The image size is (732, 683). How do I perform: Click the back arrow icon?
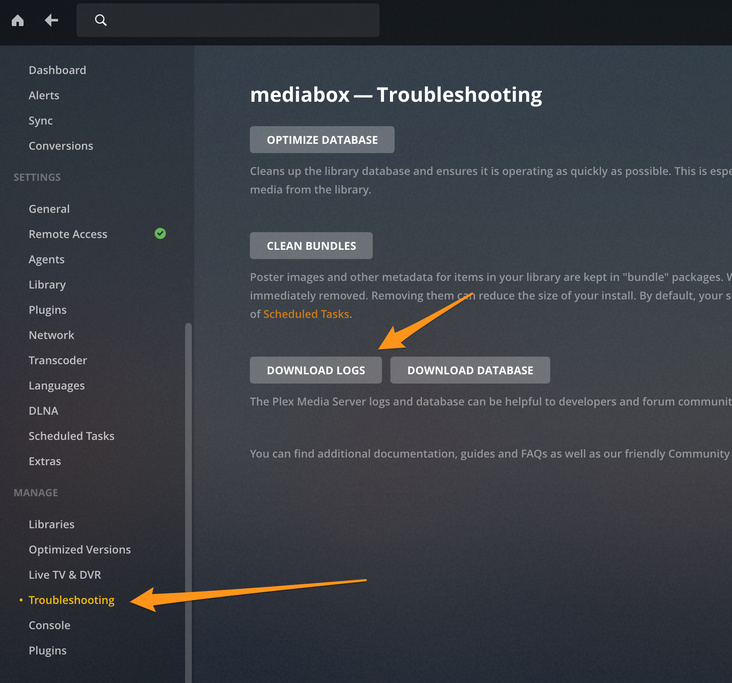tap(51, 20)
